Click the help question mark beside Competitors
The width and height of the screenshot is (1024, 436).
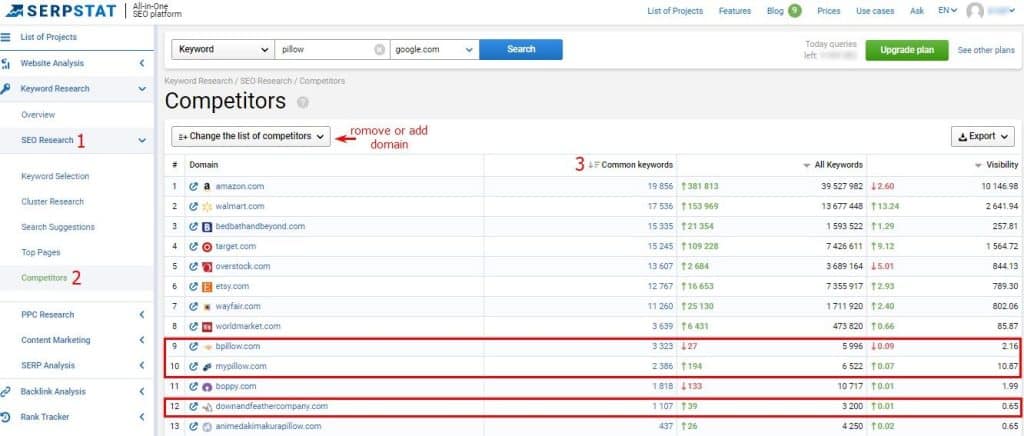coord(302,103)
